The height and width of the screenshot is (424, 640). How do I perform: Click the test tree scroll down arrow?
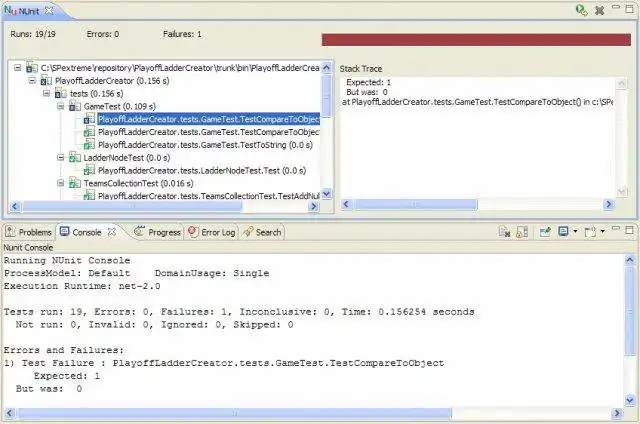pyautogui.click(x=327, y=194)
